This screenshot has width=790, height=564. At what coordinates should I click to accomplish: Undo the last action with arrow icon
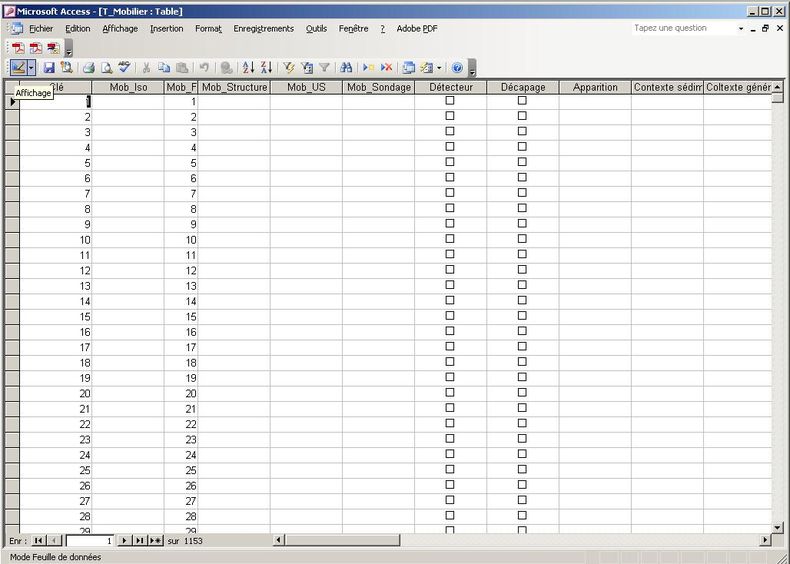coord(204,68)
